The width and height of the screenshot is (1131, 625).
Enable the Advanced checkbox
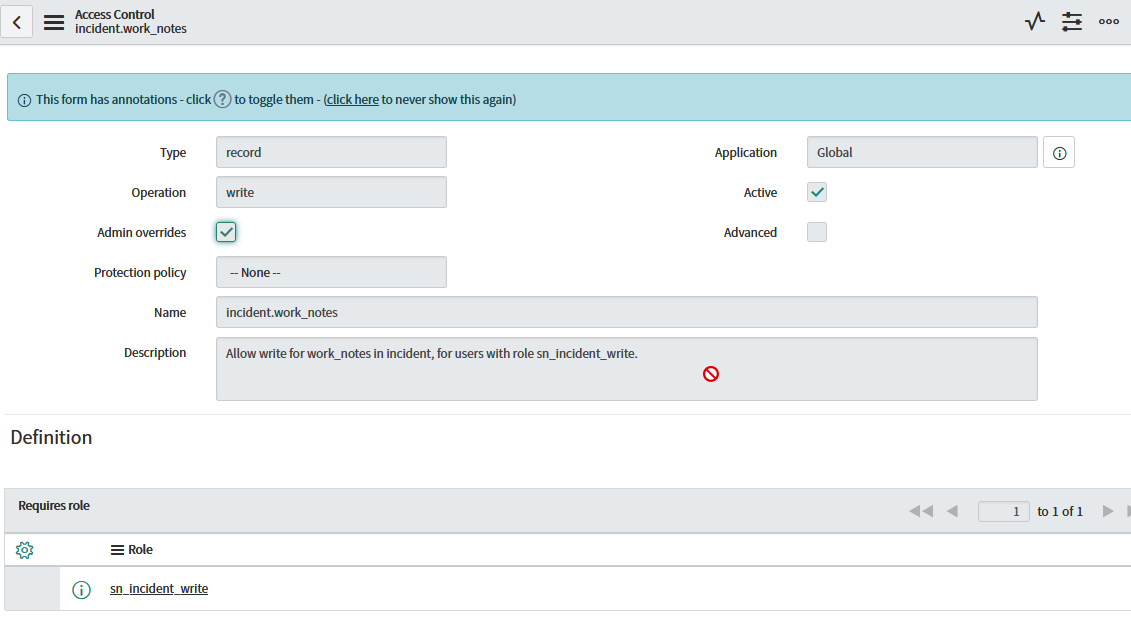tap(817, 232)
